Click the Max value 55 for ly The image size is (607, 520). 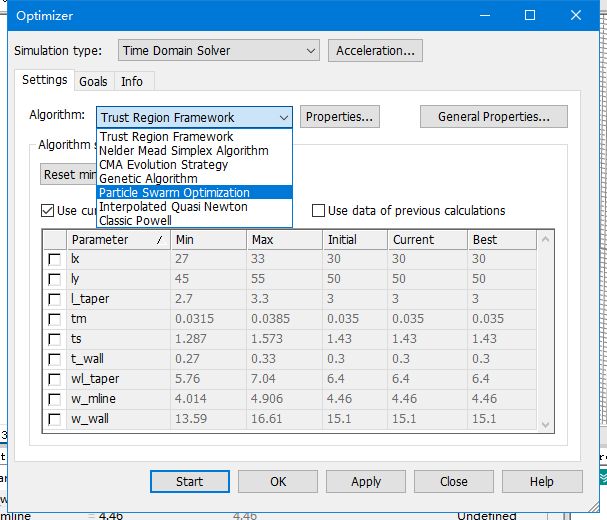(285, 279)
